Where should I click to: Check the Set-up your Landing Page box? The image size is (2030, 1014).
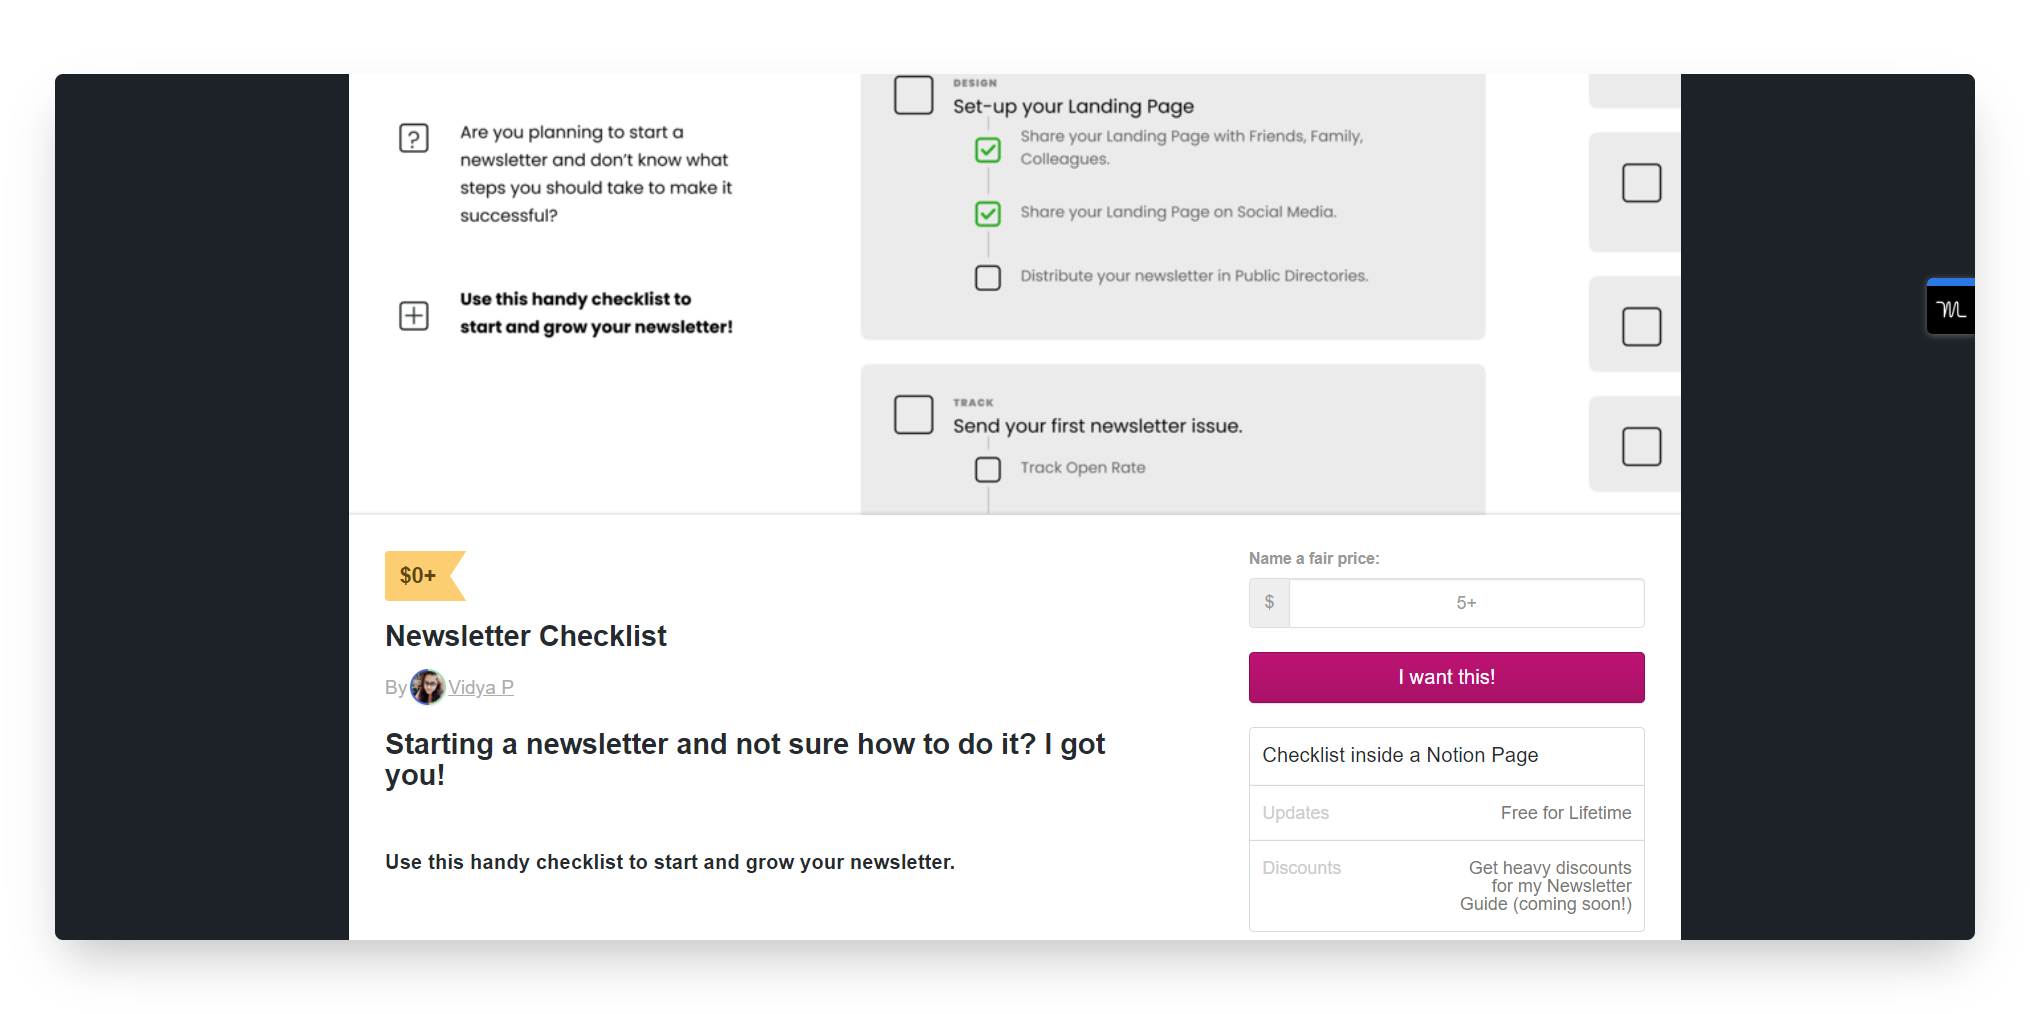914,95
